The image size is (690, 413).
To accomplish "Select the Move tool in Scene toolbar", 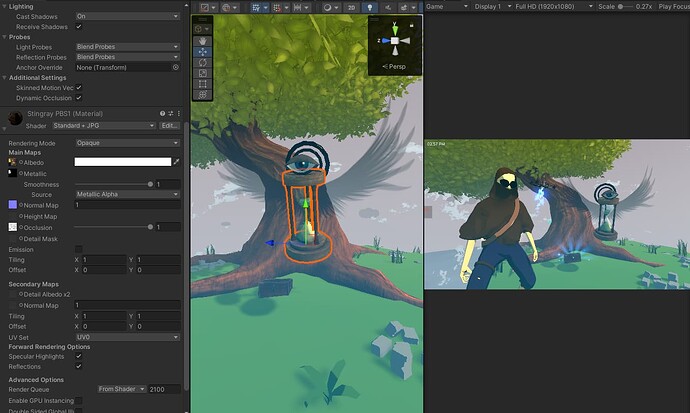I will click(202, 51).
